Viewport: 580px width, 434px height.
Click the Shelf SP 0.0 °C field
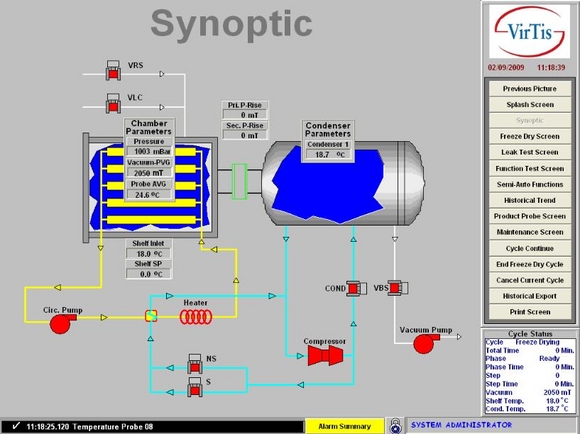[149, 274]
